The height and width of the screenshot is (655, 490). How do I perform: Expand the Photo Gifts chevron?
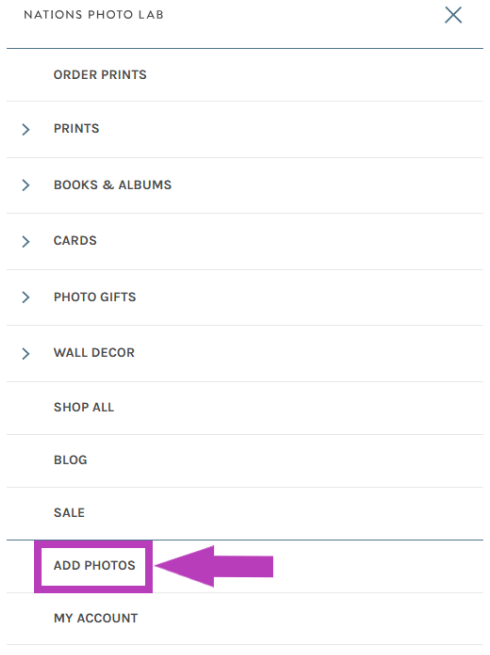pyautogui.click(x=26, y=297)
